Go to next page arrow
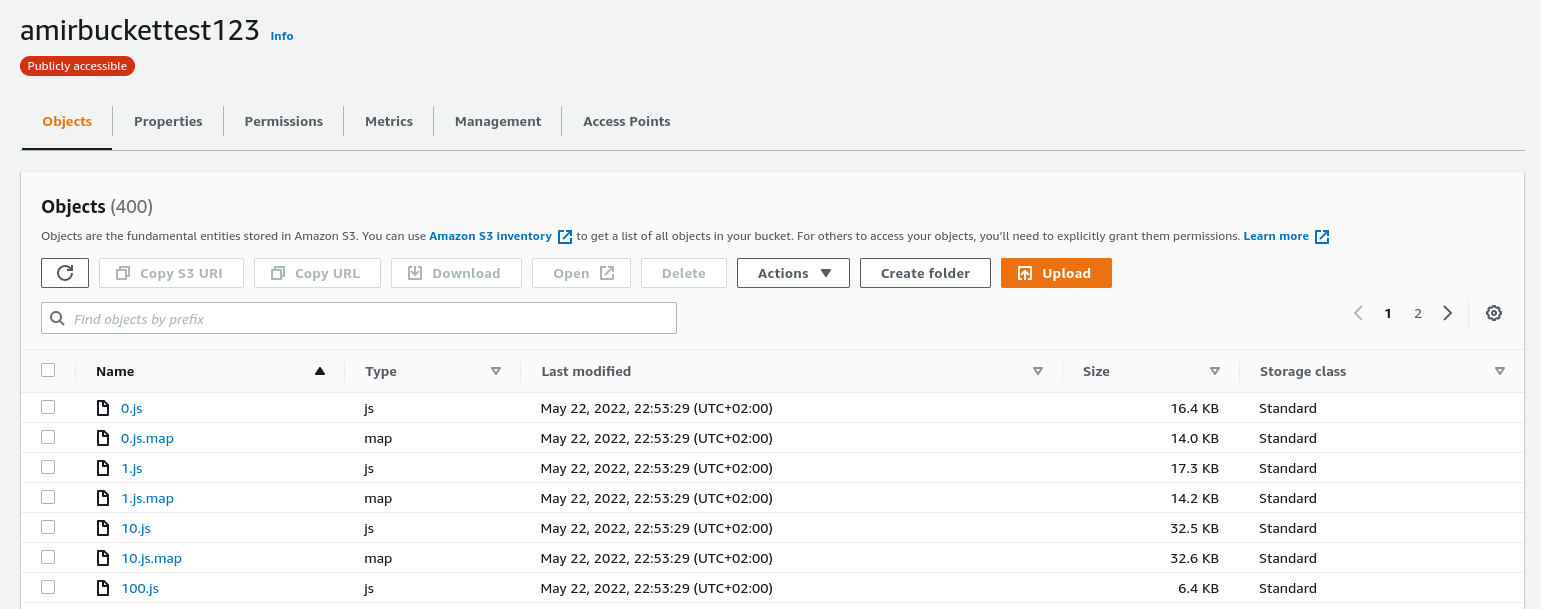1541x609 pixels. pyautogui.click(x=1447, y=313)
